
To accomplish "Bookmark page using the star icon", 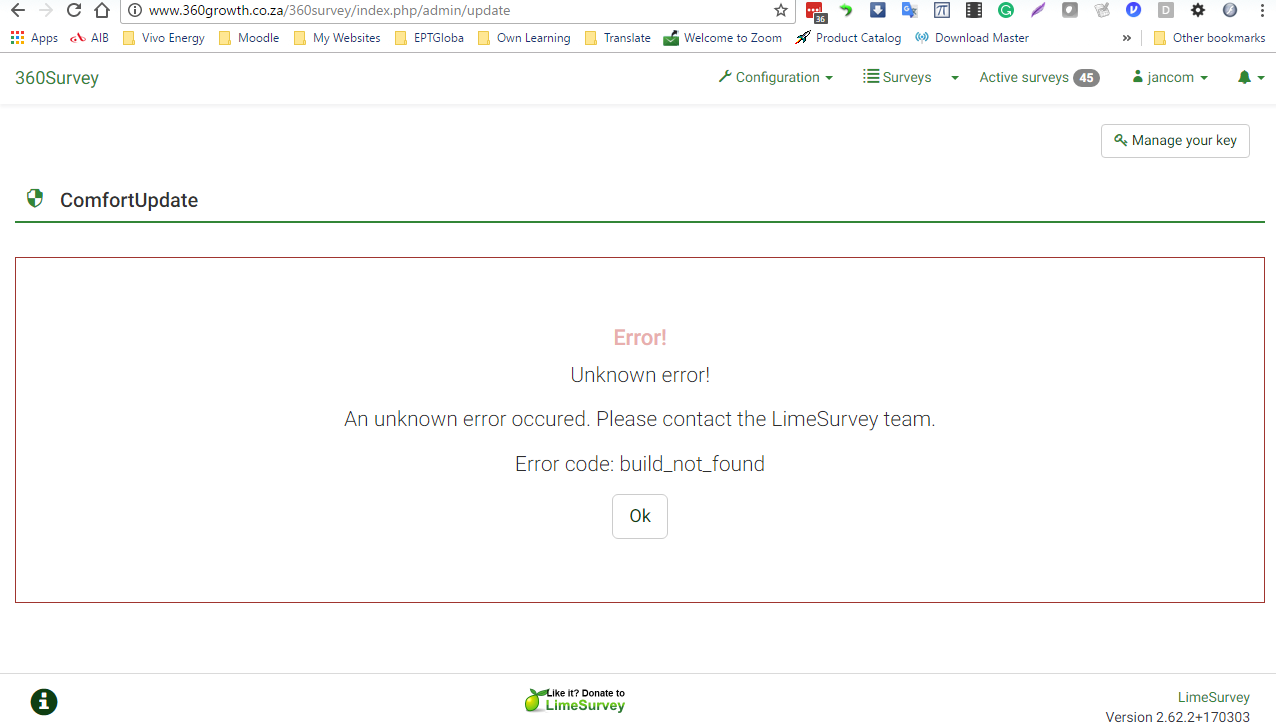I will pos(781,10).
